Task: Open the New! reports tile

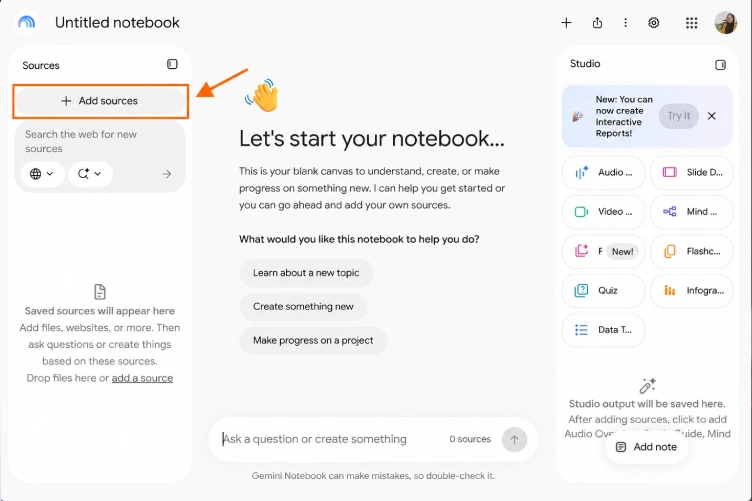Action: coord(603,251)
